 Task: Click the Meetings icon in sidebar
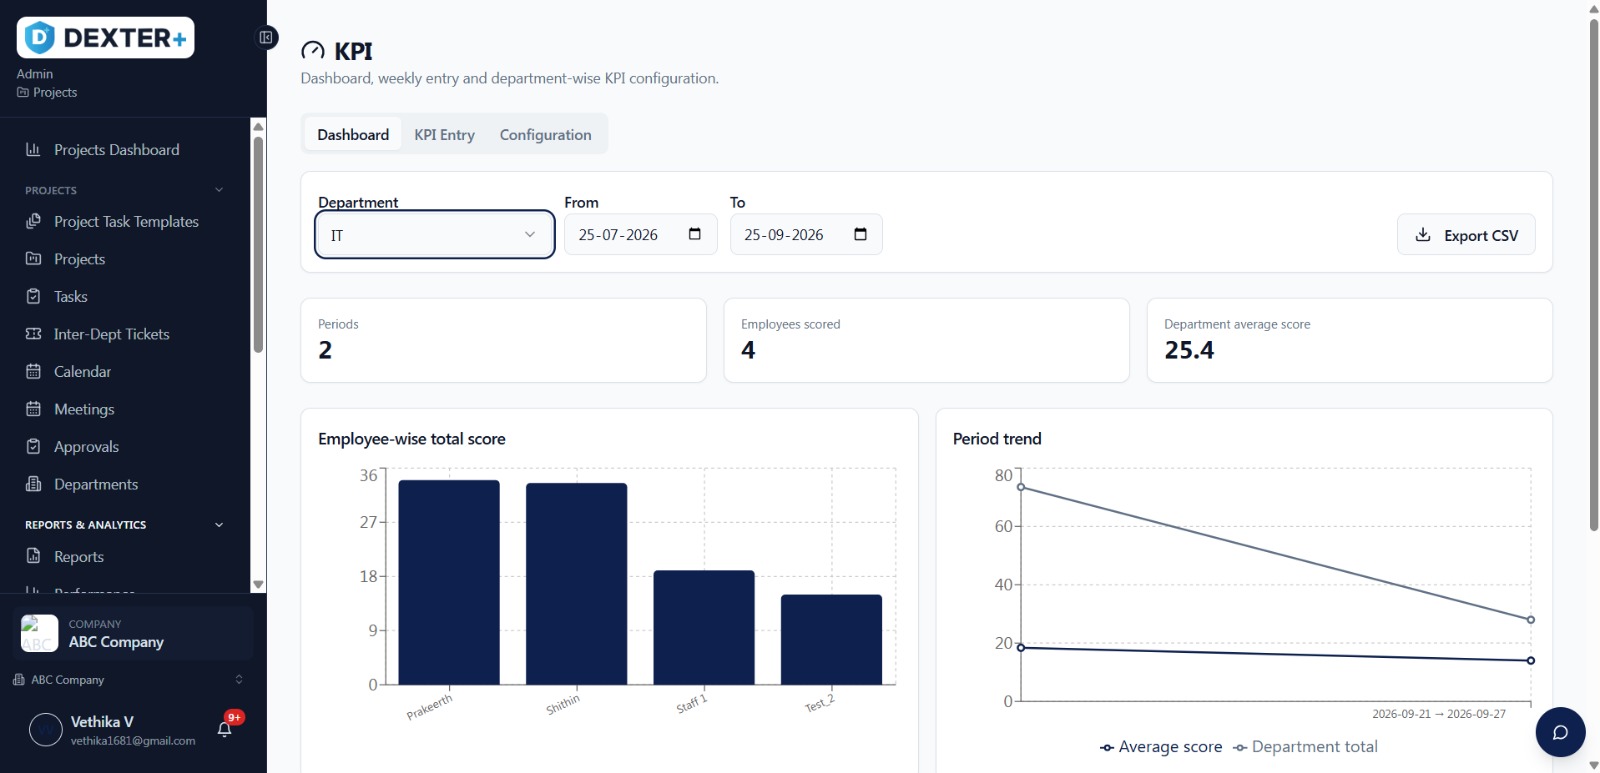(33, 409)
